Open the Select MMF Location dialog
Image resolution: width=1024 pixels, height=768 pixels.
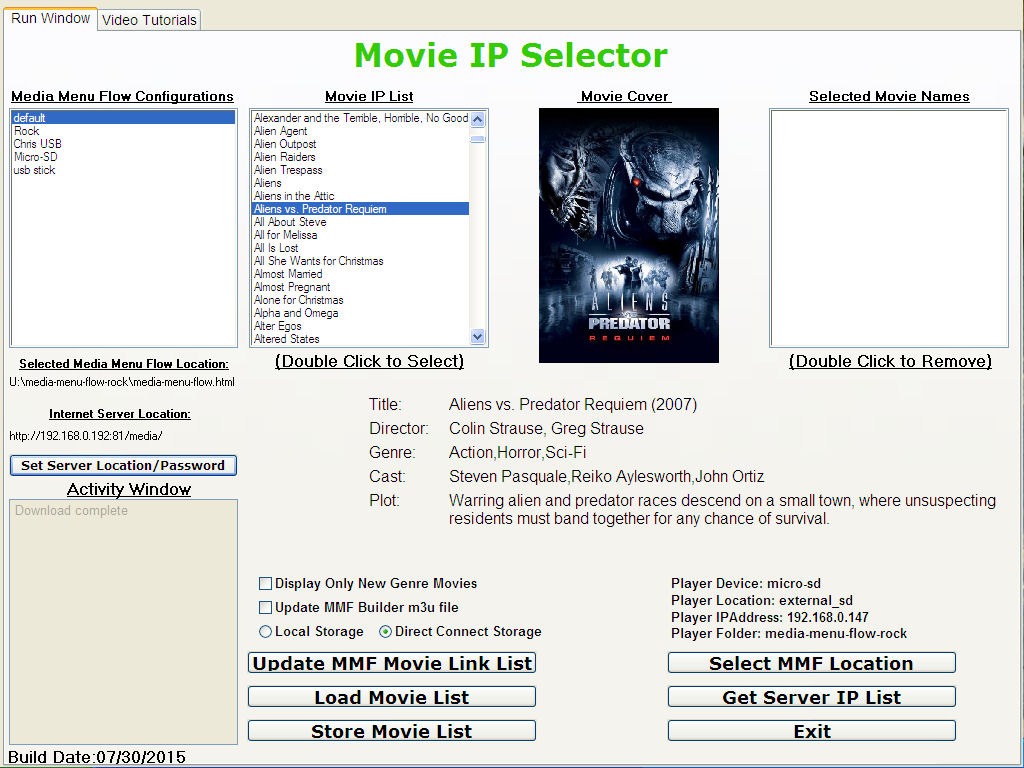coord(812,663)
